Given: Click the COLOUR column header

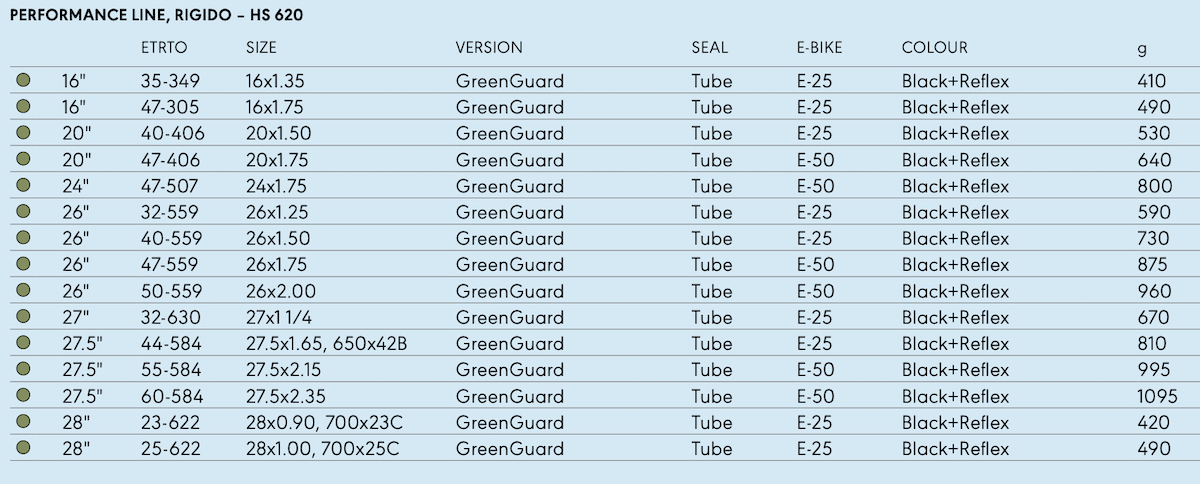Looking at the screenshot, I should tap(935, 48).
